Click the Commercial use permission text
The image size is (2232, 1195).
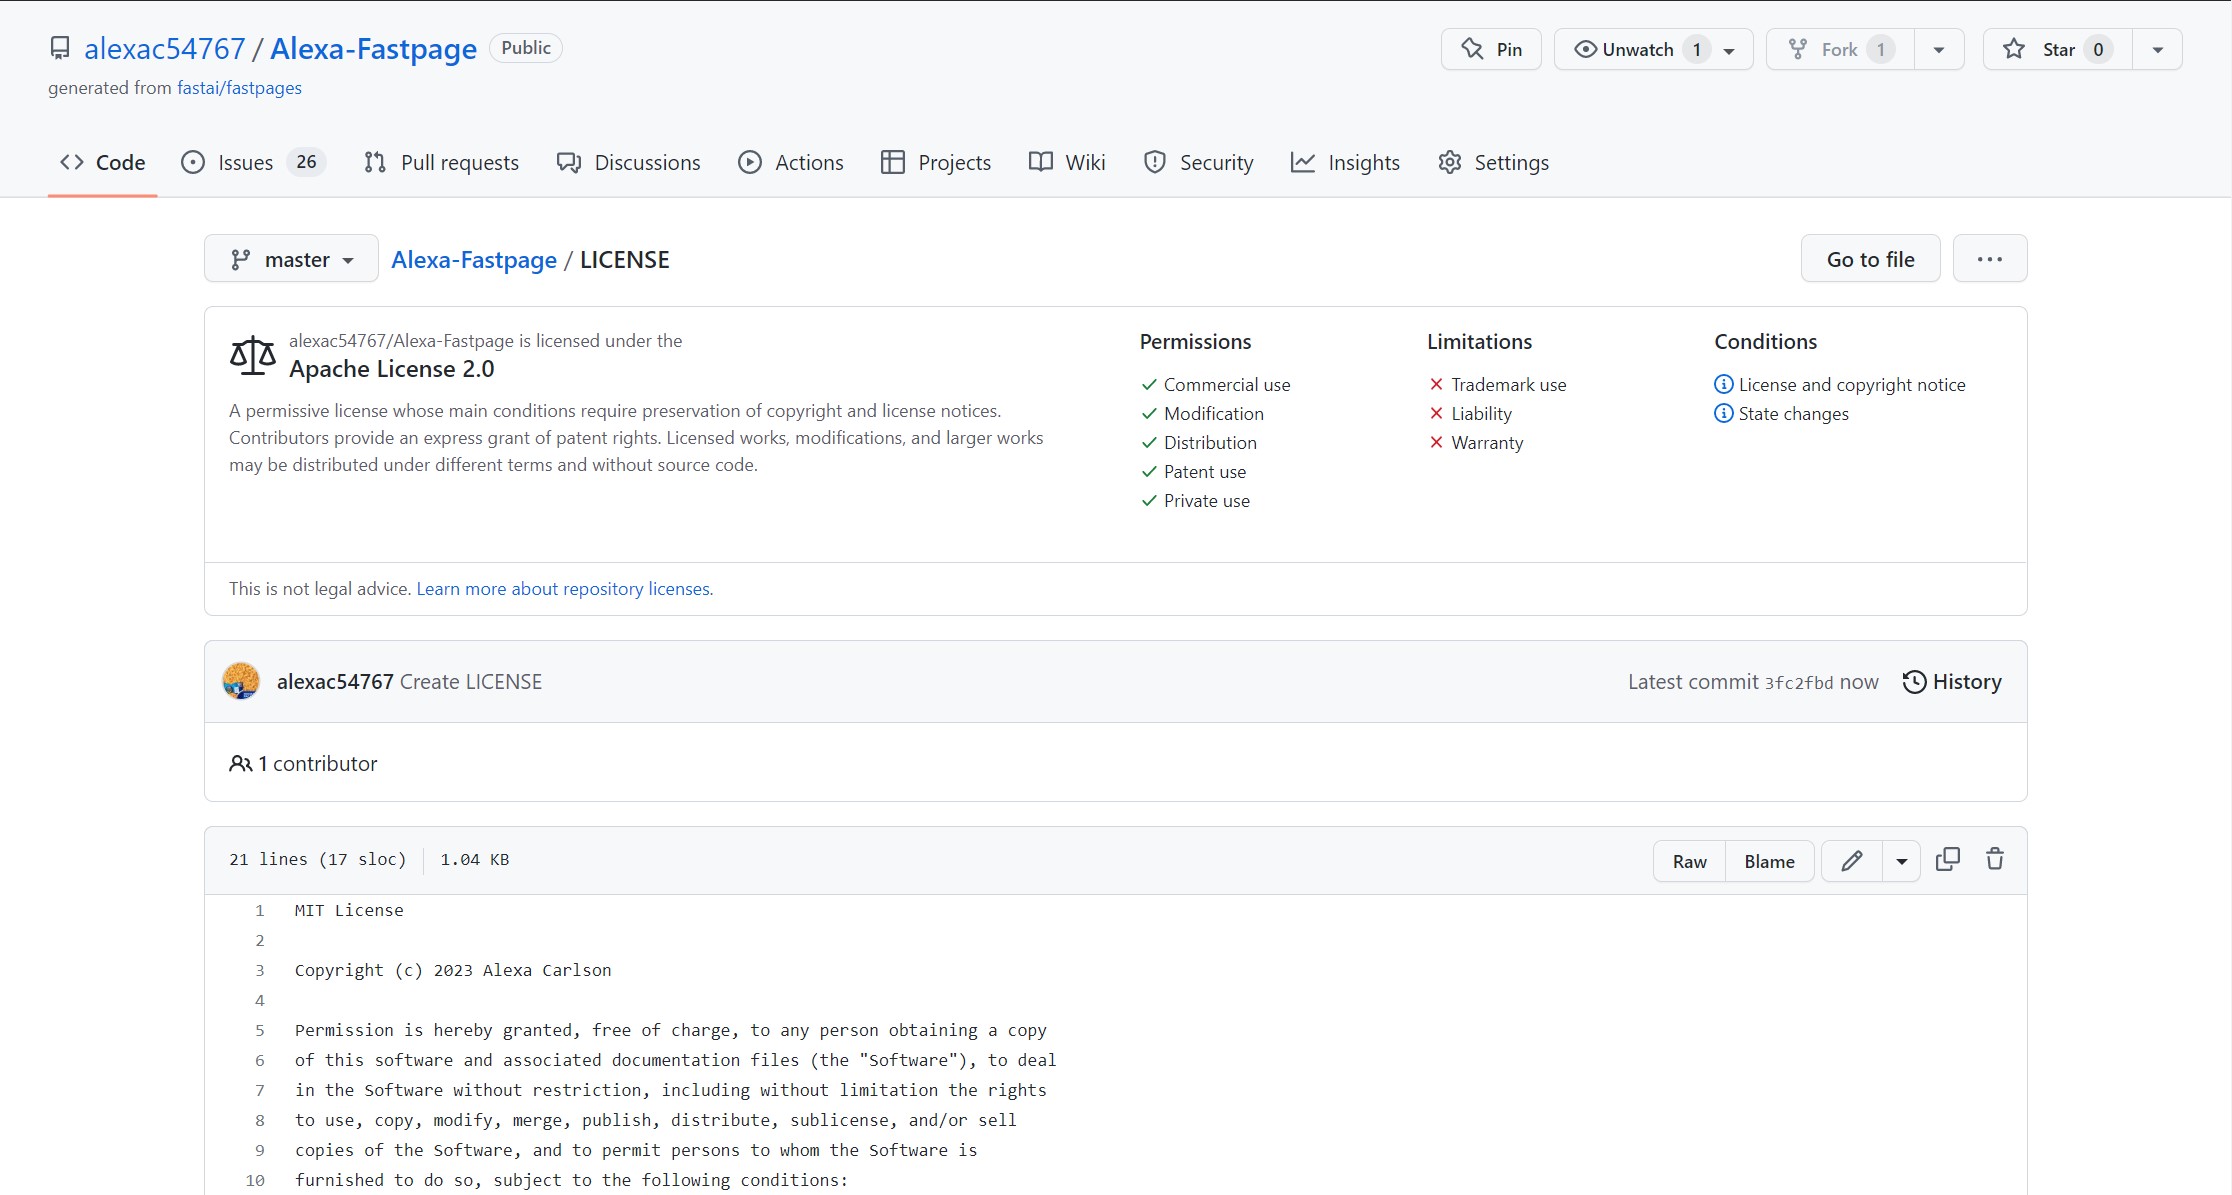1227,385
